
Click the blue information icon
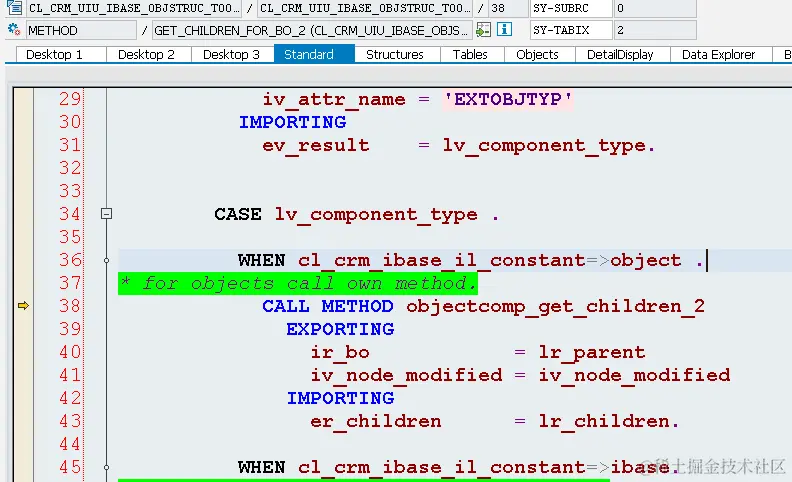coord(504,29)
